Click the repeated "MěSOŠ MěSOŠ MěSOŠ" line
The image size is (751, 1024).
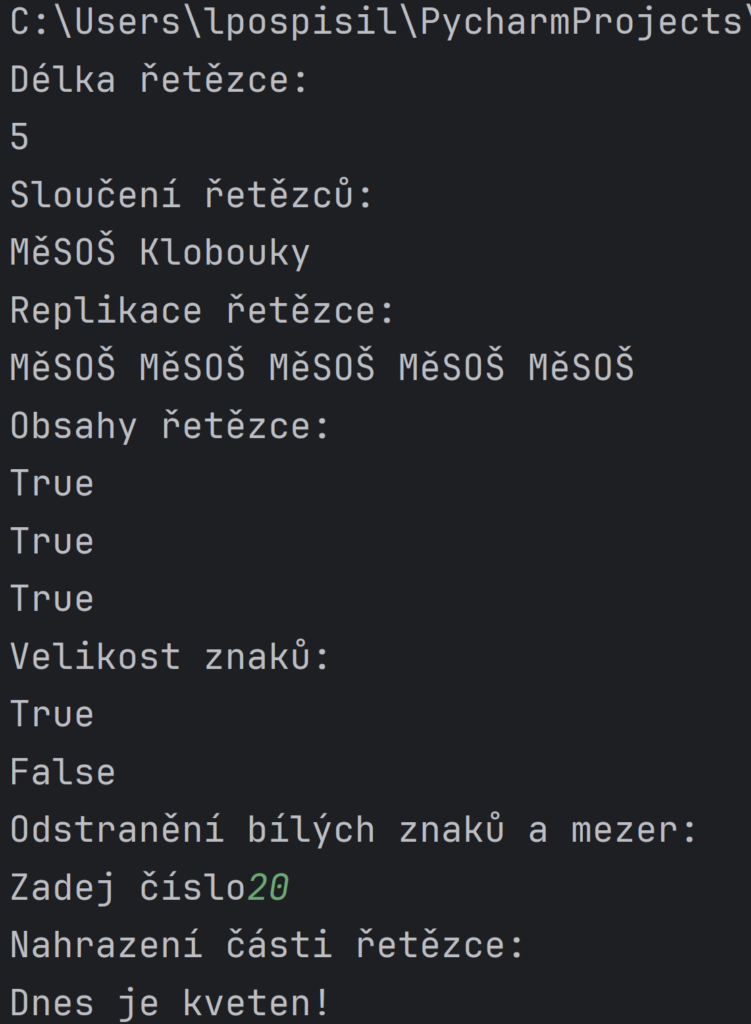point(322,368)
